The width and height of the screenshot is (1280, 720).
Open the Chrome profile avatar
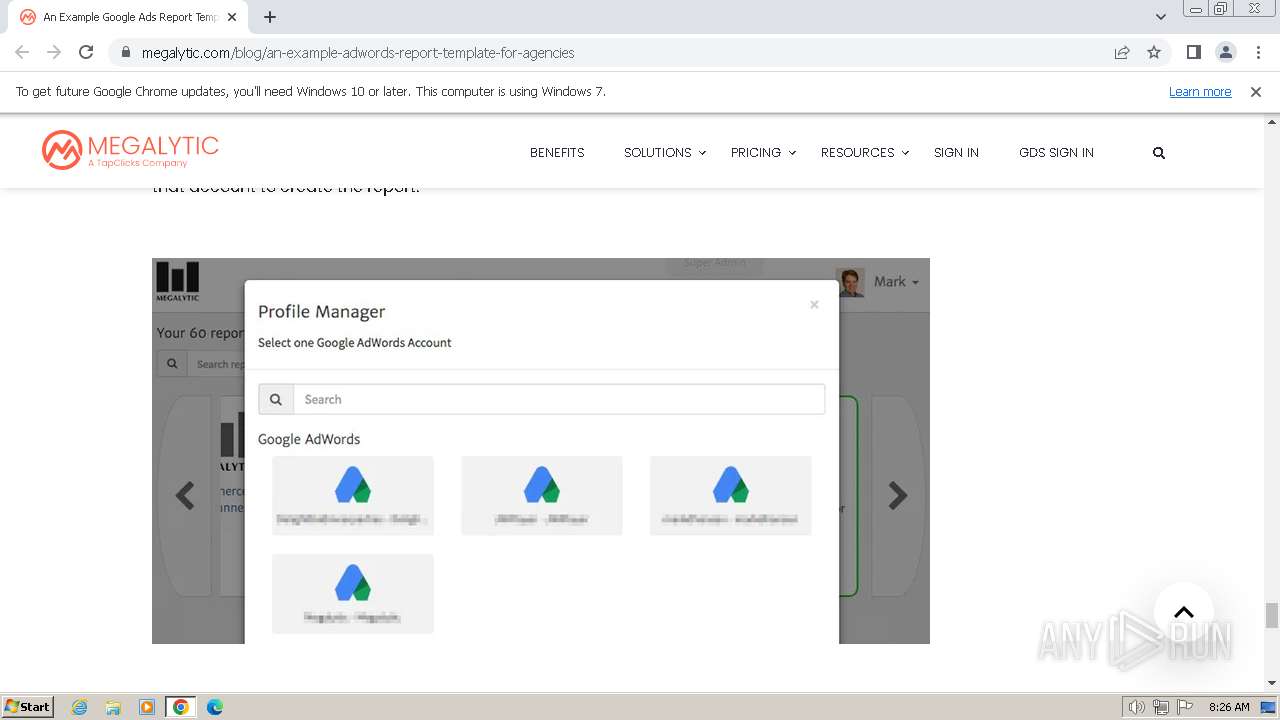click(1226, 52)
